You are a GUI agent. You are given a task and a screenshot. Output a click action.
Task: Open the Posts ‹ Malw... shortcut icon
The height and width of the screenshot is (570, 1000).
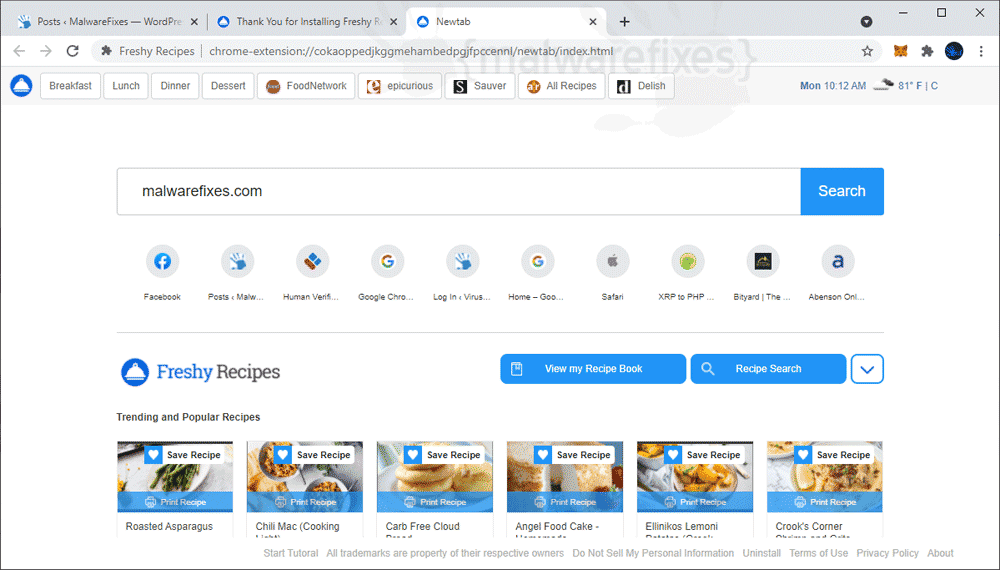tap(237, 261)
